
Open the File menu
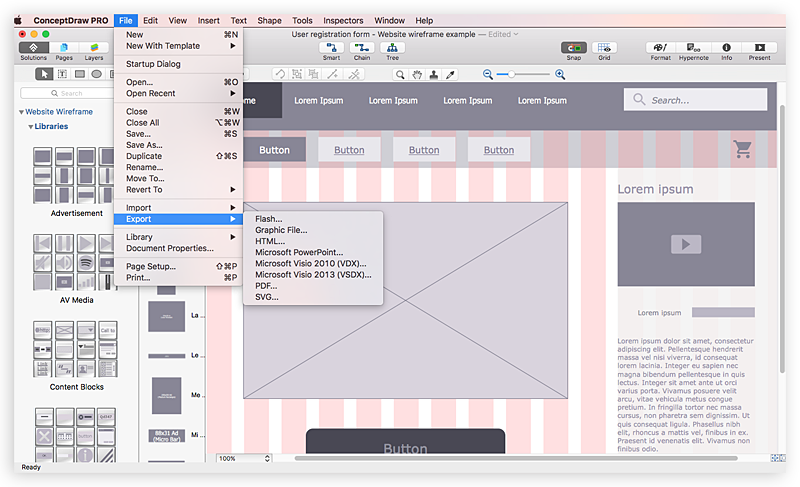click(x=126, y=20)
